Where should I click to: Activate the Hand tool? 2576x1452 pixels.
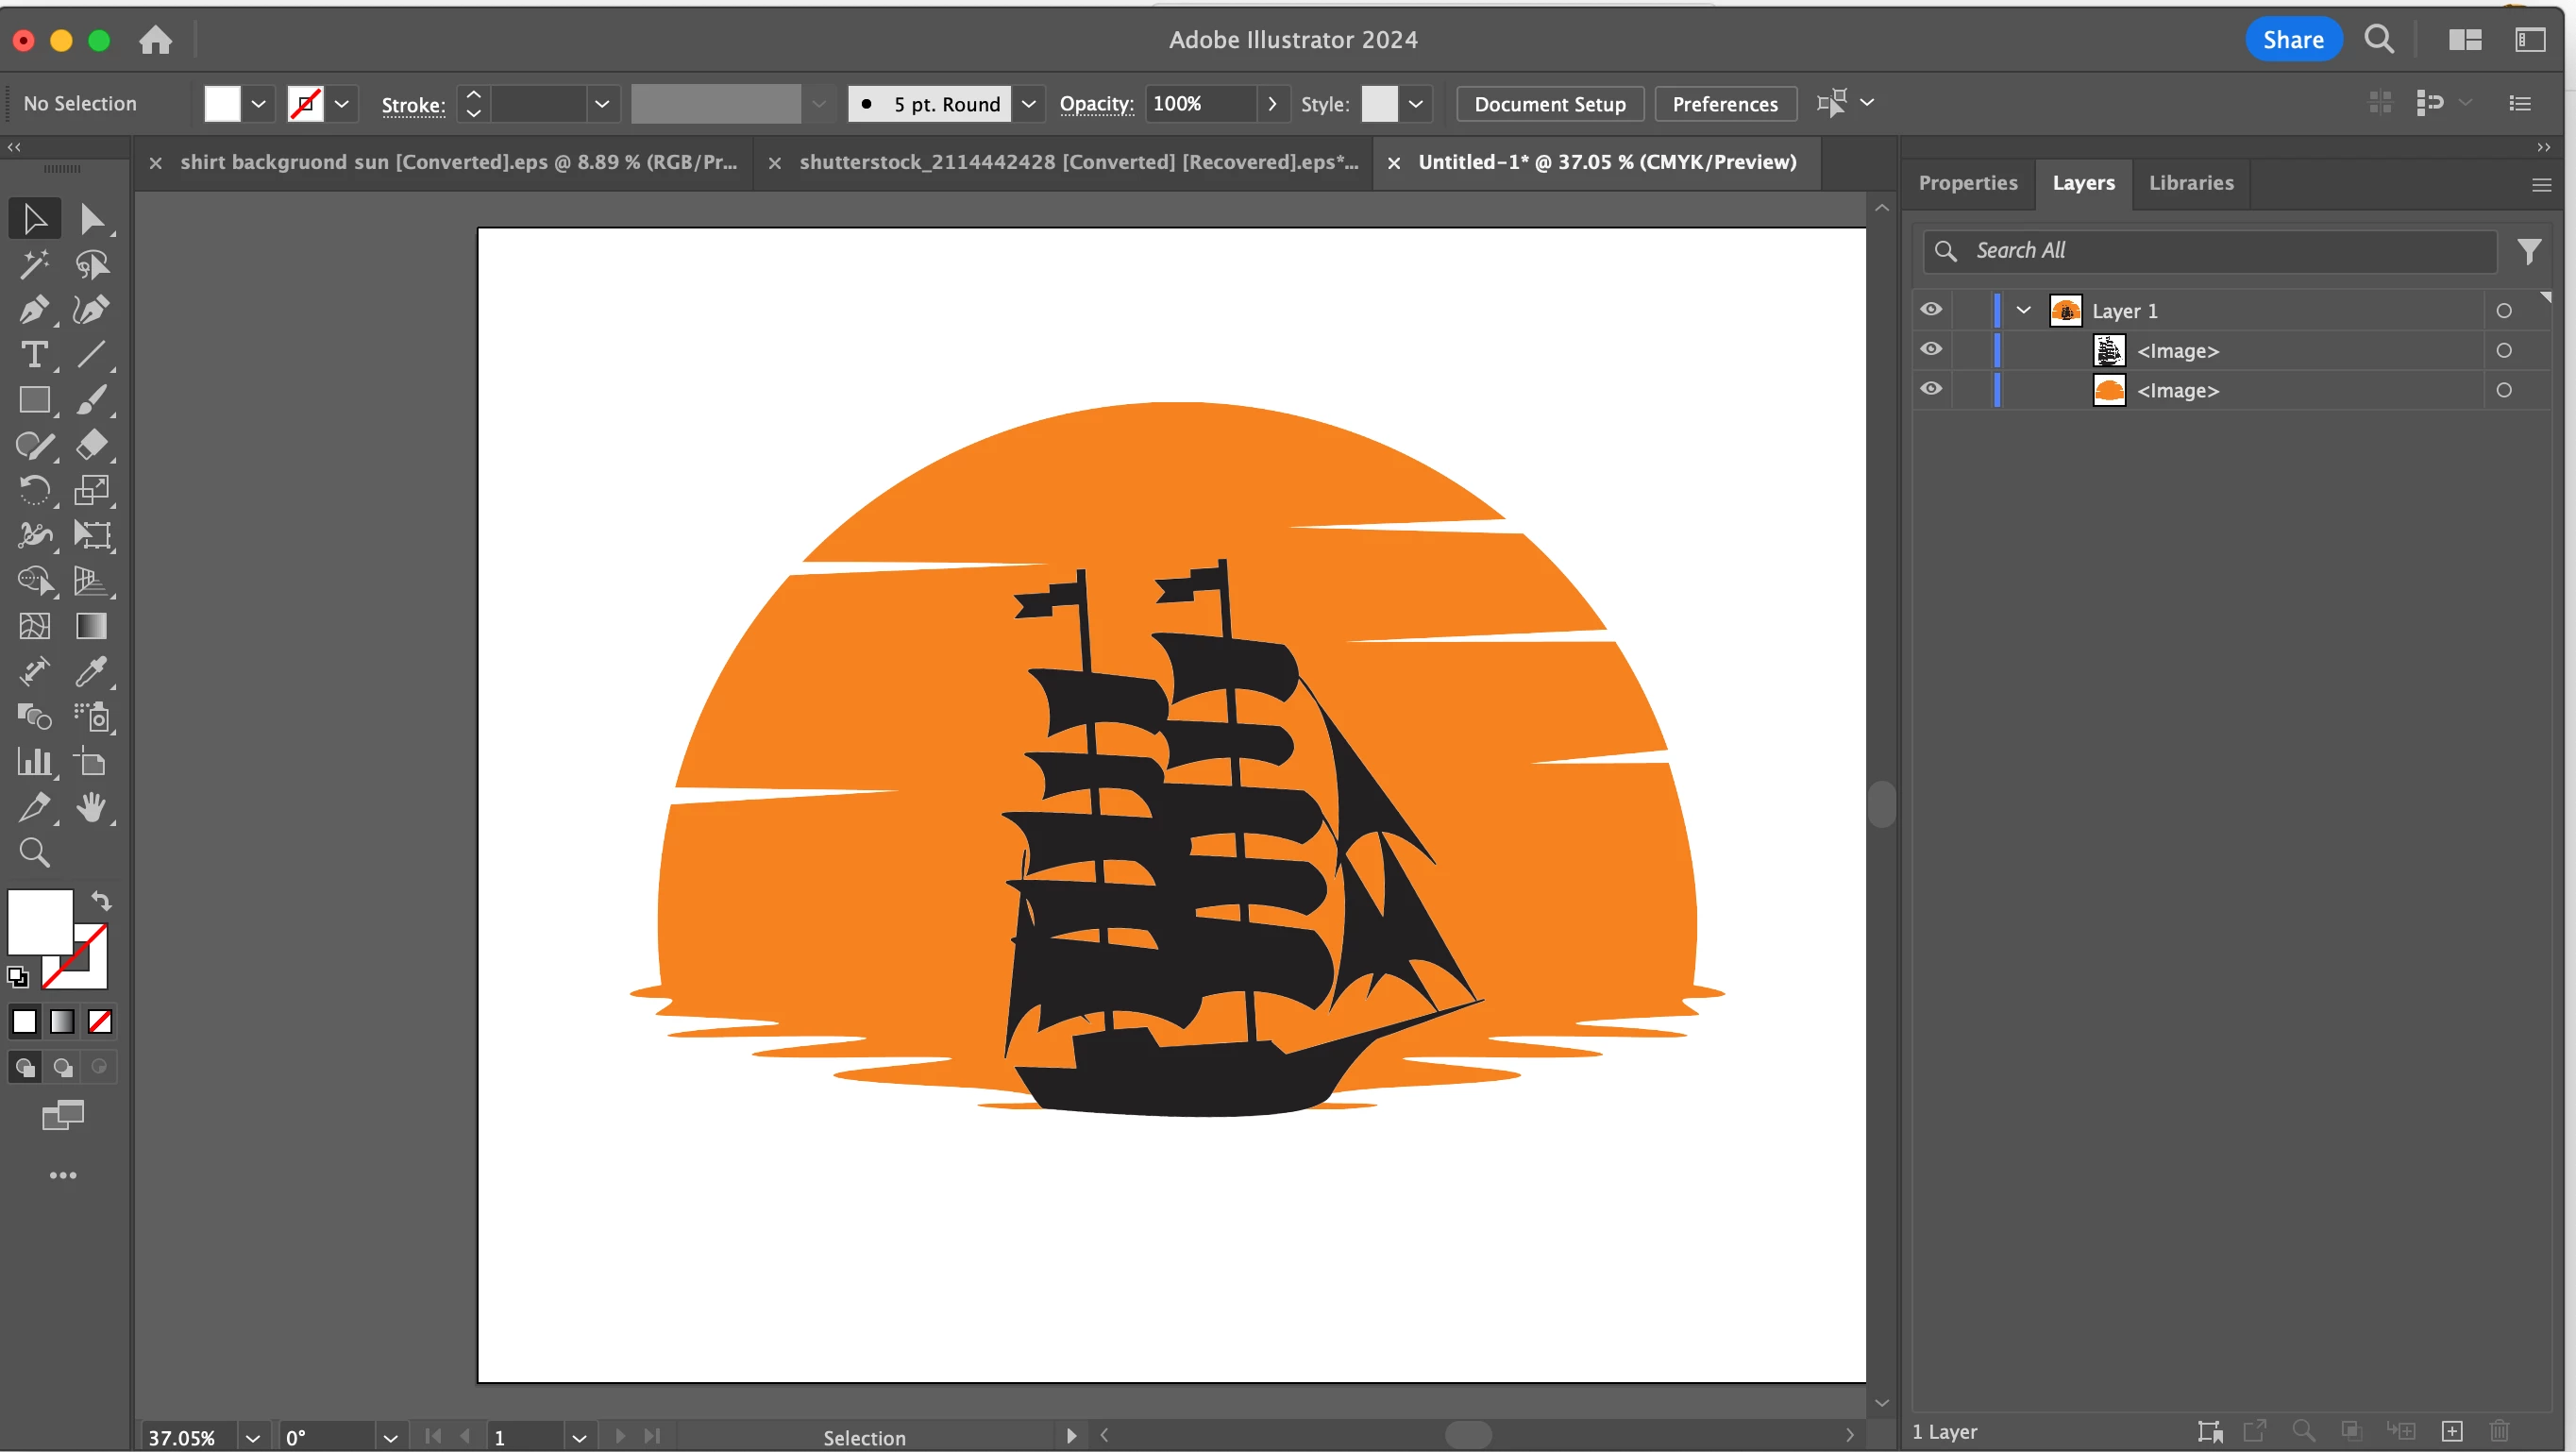pos(91,808)
